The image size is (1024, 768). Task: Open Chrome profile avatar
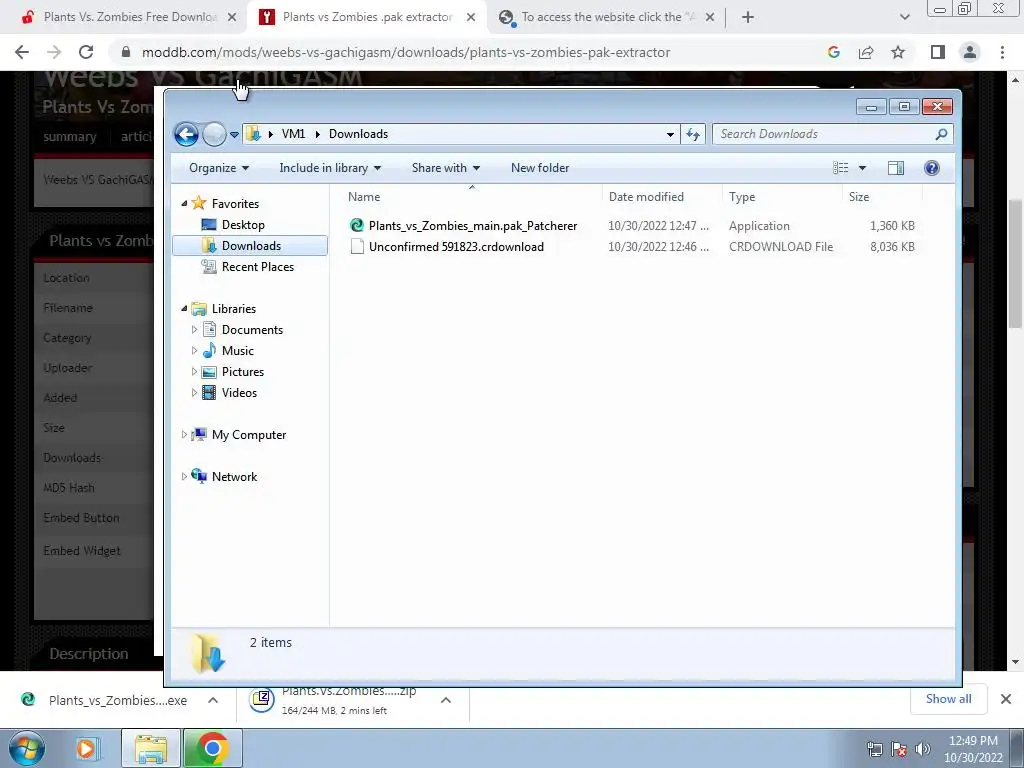(x=970, y=52)
